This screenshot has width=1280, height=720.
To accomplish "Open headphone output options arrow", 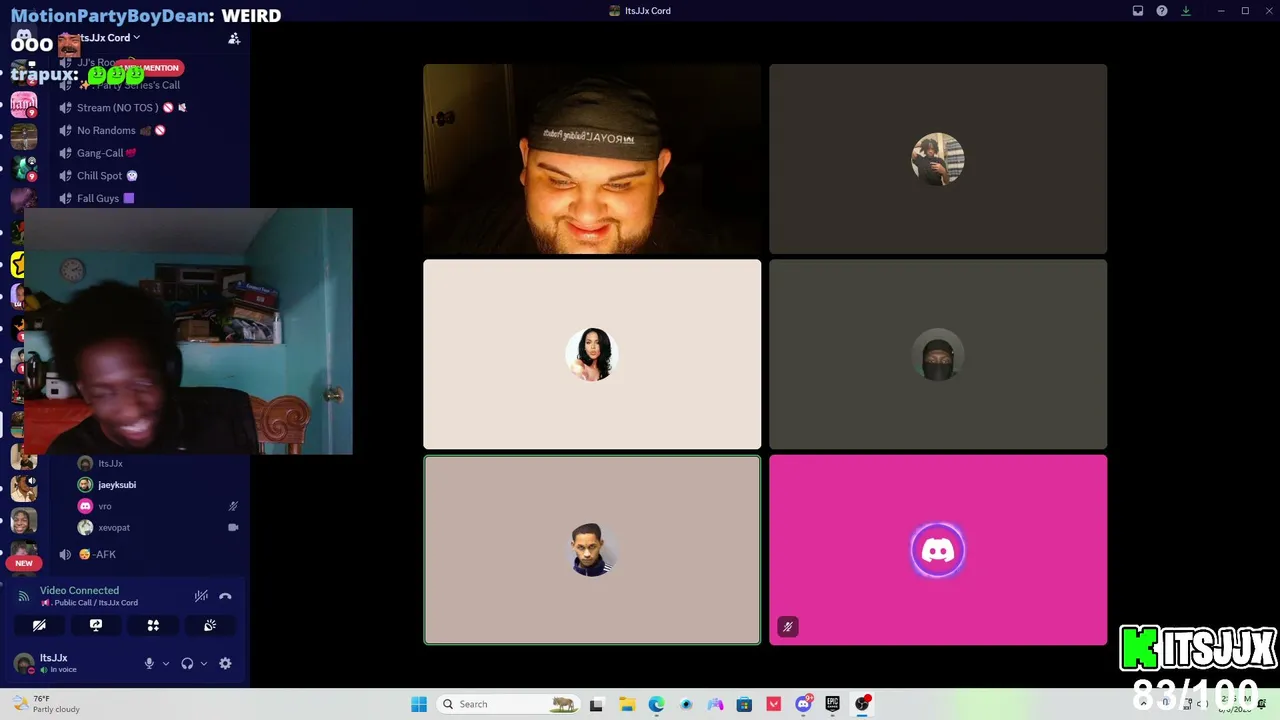I will [204, 663].
